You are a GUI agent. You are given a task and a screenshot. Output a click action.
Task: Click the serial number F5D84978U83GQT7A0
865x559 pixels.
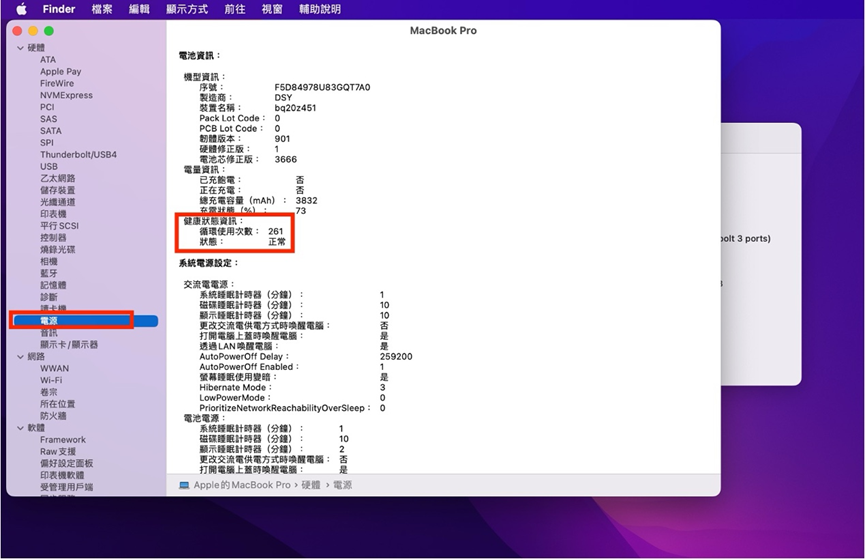click(x=322, y=87)
